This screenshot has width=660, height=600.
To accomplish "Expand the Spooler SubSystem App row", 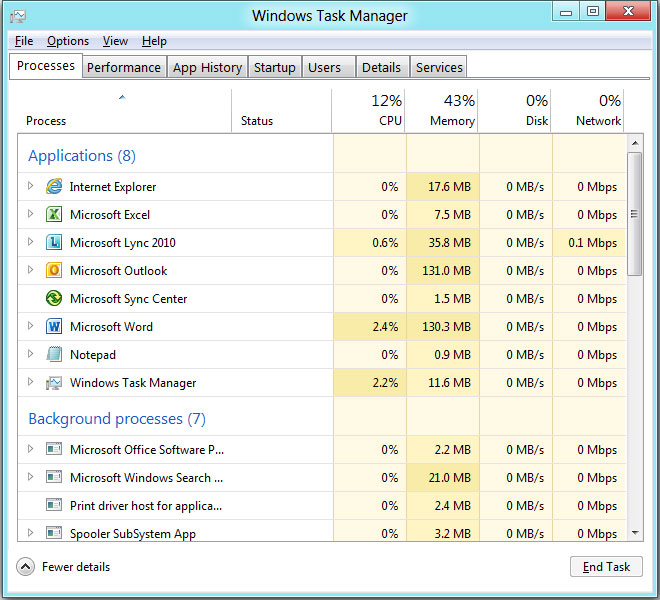I will [x=31, y=534].
